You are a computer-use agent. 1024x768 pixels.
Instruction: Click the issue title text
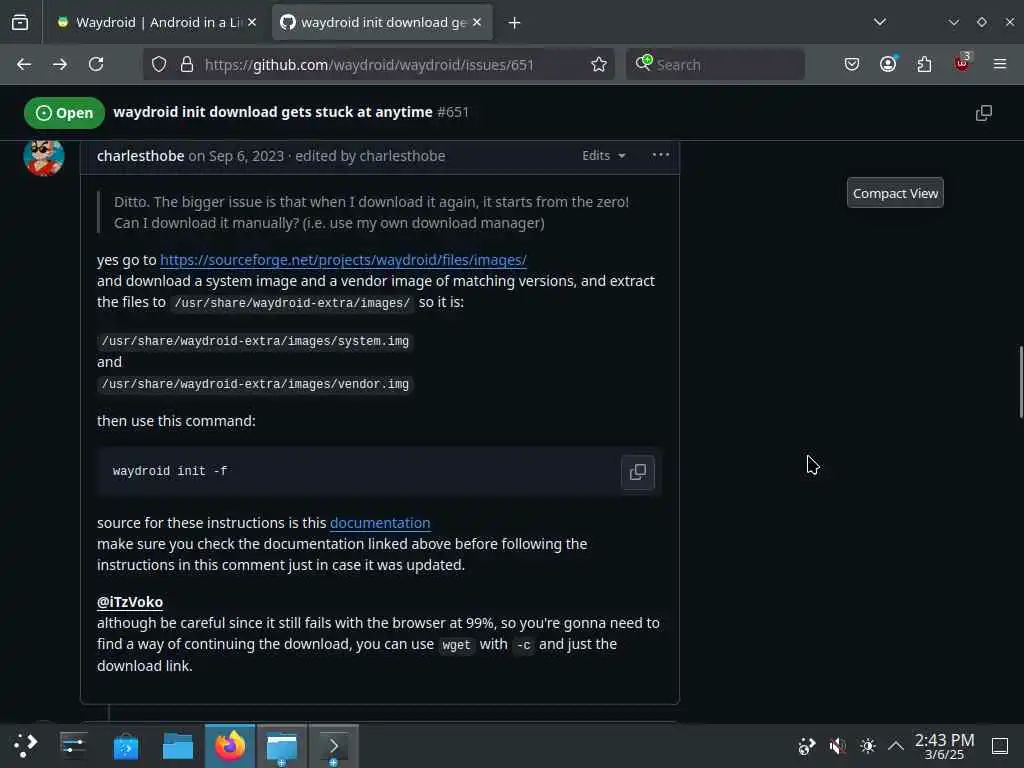[273, 112]
